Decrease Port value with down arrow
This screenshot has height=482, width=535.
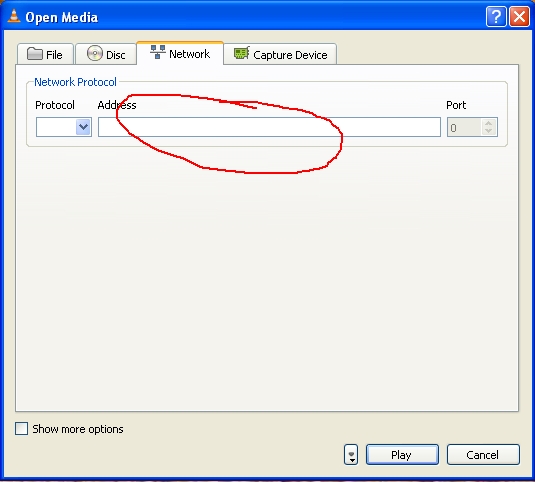489,131
